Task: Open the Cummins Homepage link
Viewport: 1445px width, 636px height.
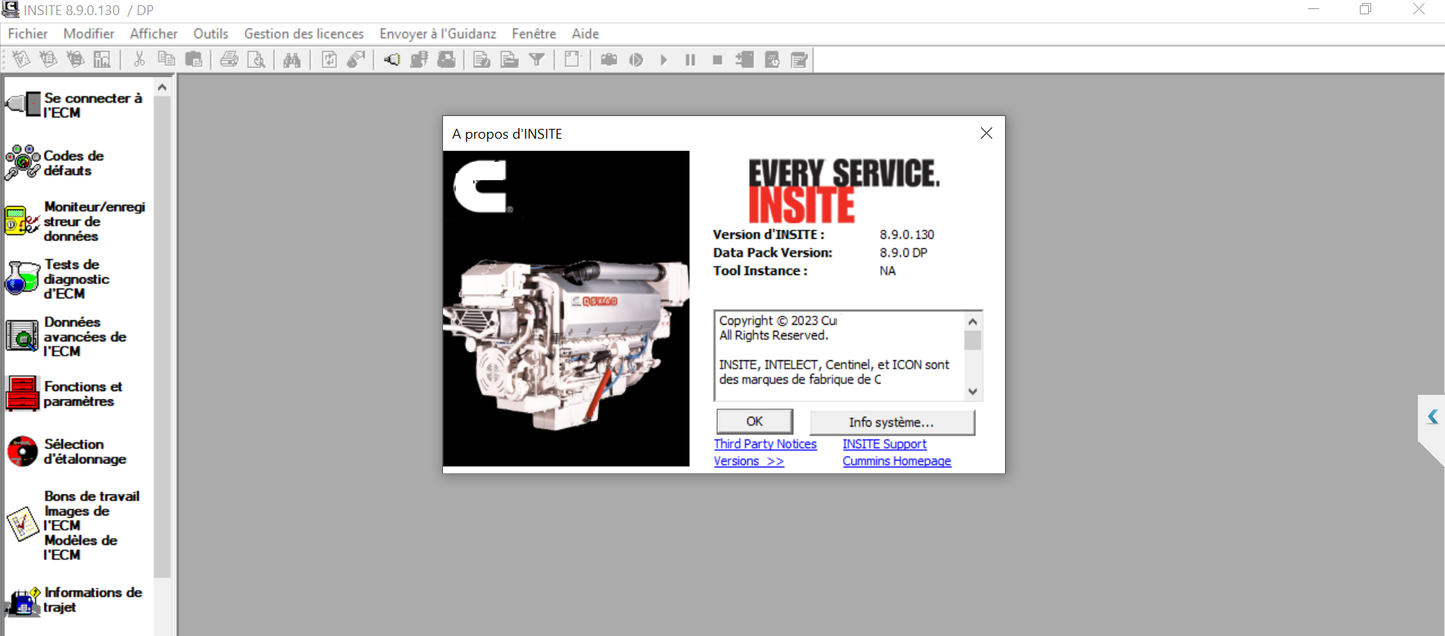Action: pyautogui.click(x=897, y=461)
